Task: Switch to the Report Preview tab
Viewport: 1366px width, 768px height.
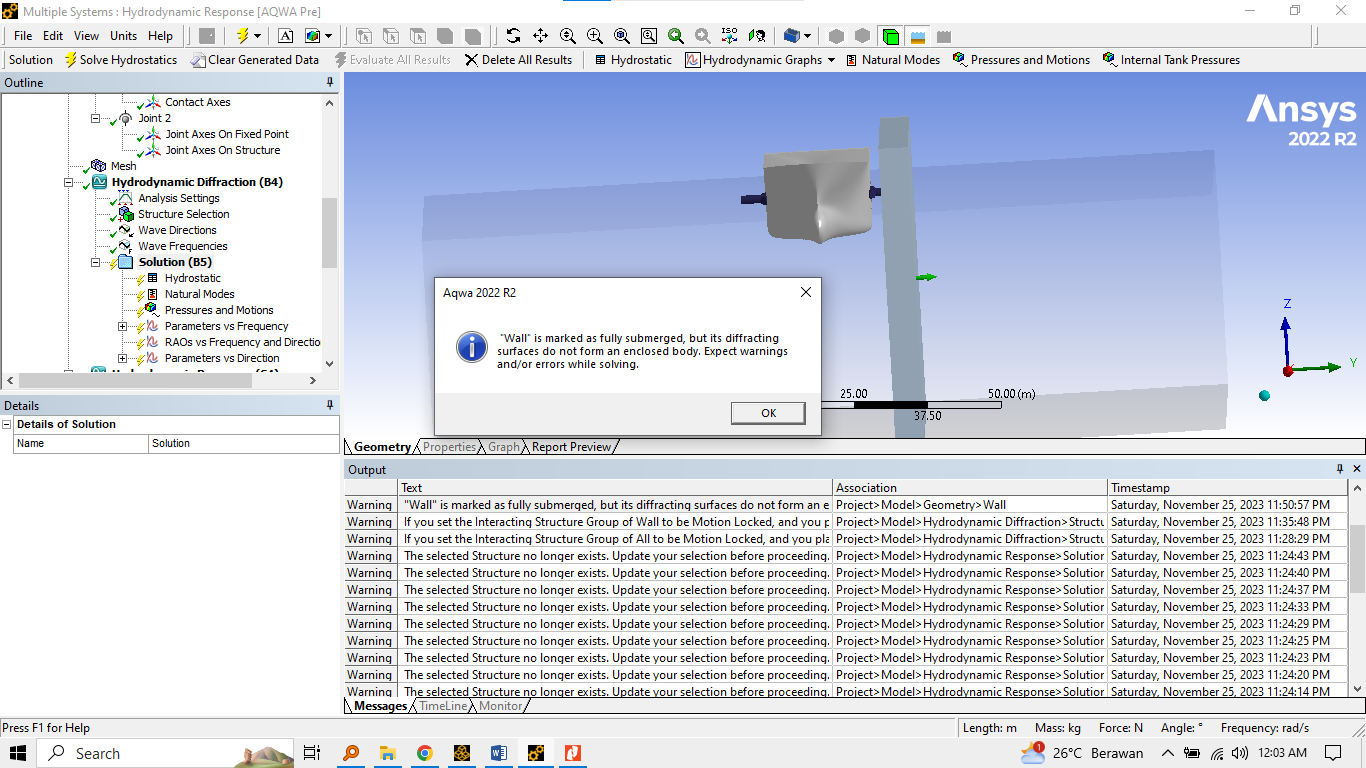Action: coord(571,447)
